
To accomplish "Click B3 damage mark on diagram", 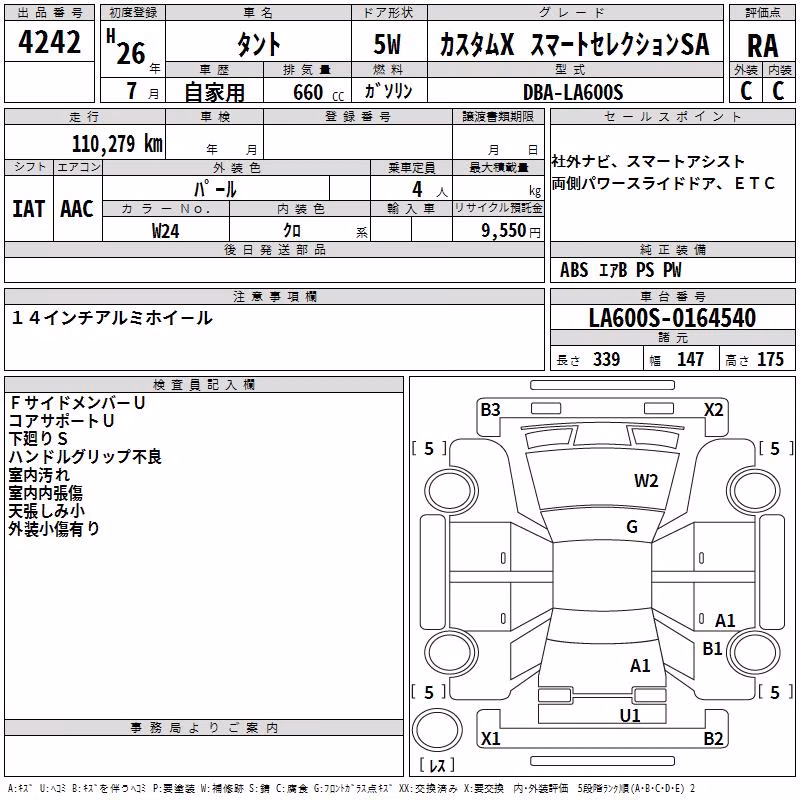I will coord(490,410).
